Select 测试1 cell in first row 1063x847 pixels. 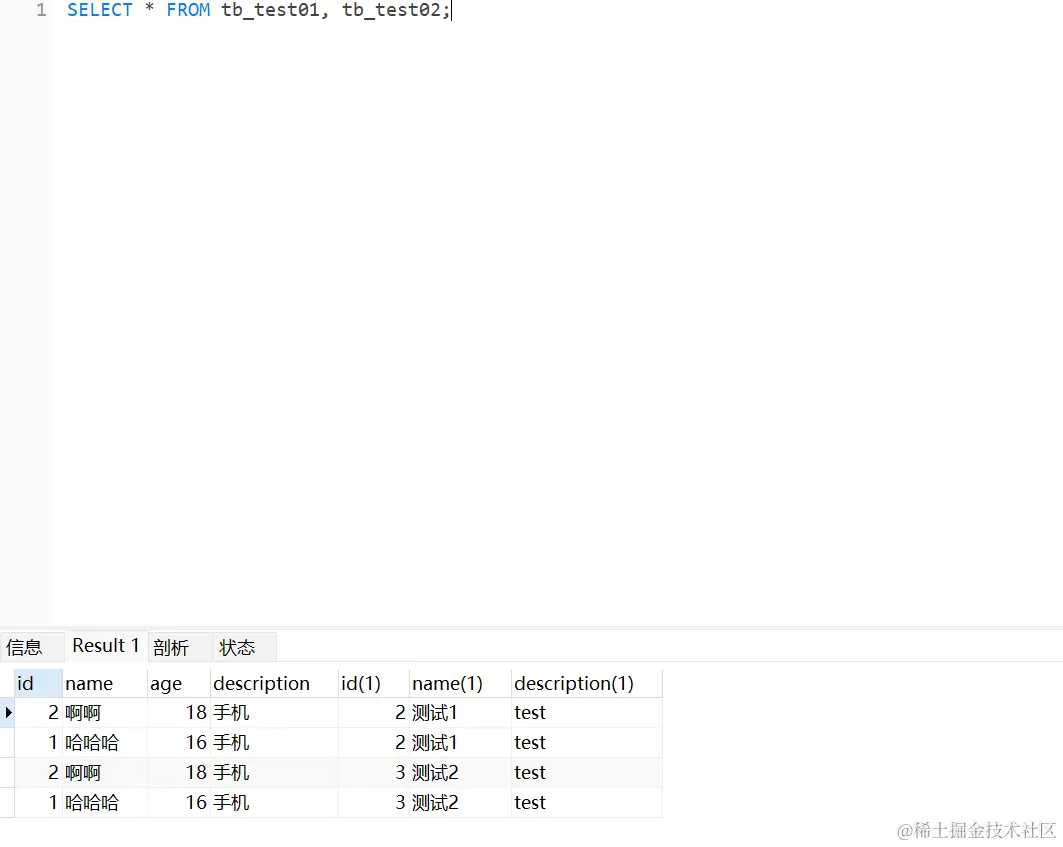click(x=460, y=713)
